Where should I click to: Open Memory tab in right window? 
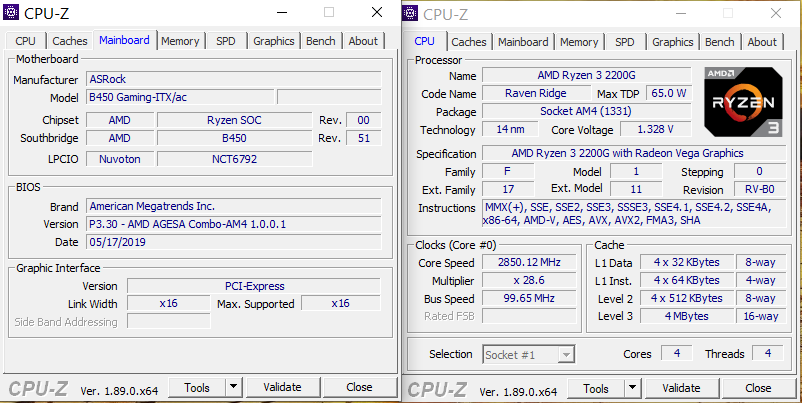(579, 42)
